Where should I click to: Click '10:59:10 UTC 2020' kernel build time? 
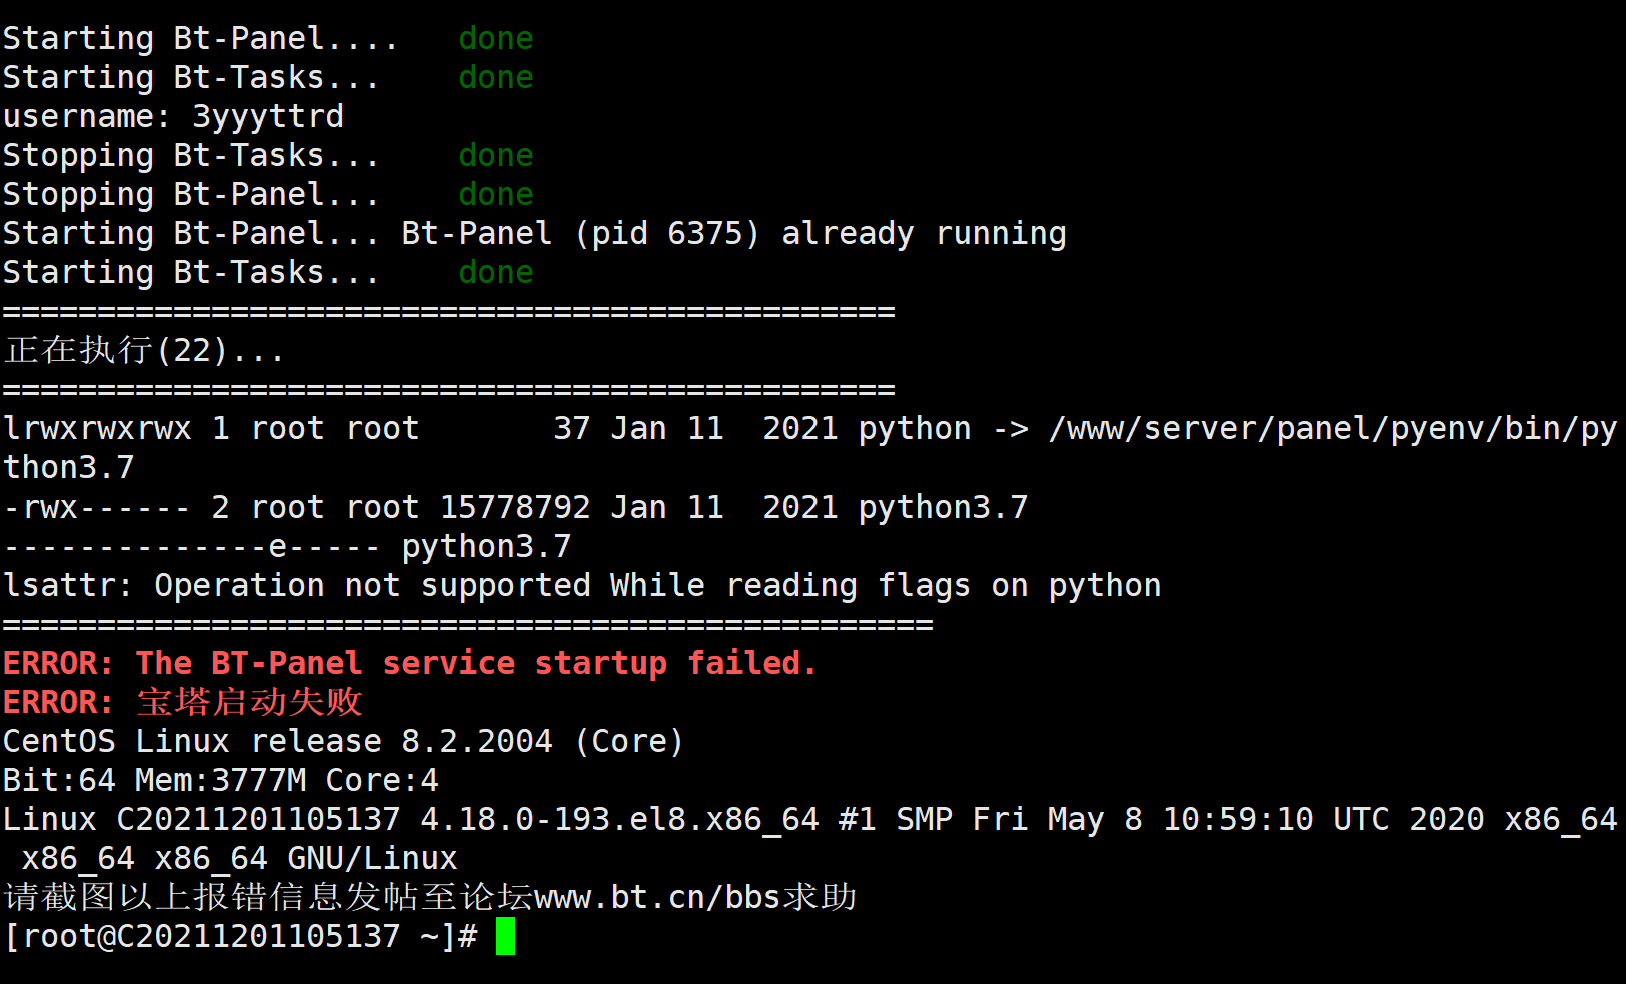[1323, 819]
